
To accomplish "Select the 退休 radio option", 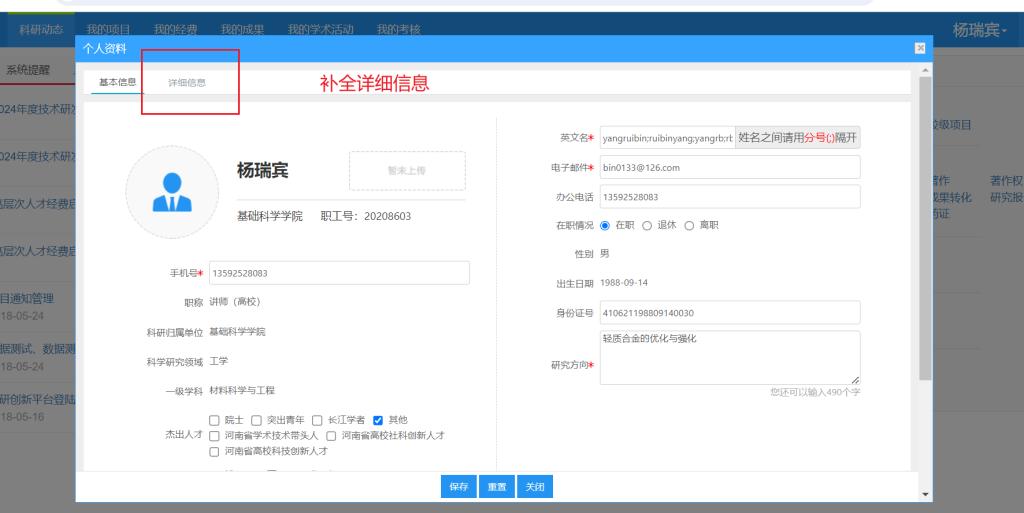I will click(x=647, y=226).
